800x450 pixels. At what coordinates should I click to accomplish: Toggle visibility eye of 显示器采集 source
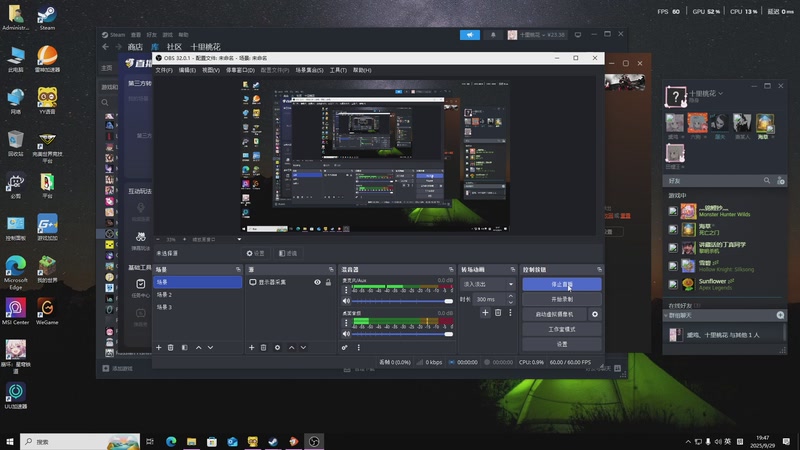coord(317,282)
